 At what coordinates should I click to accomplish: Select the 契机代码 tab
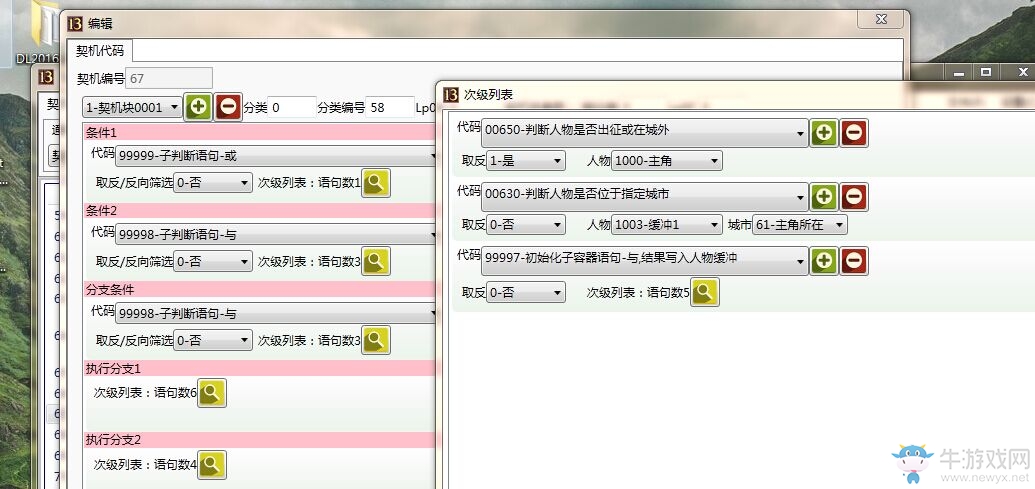point(100,51)
